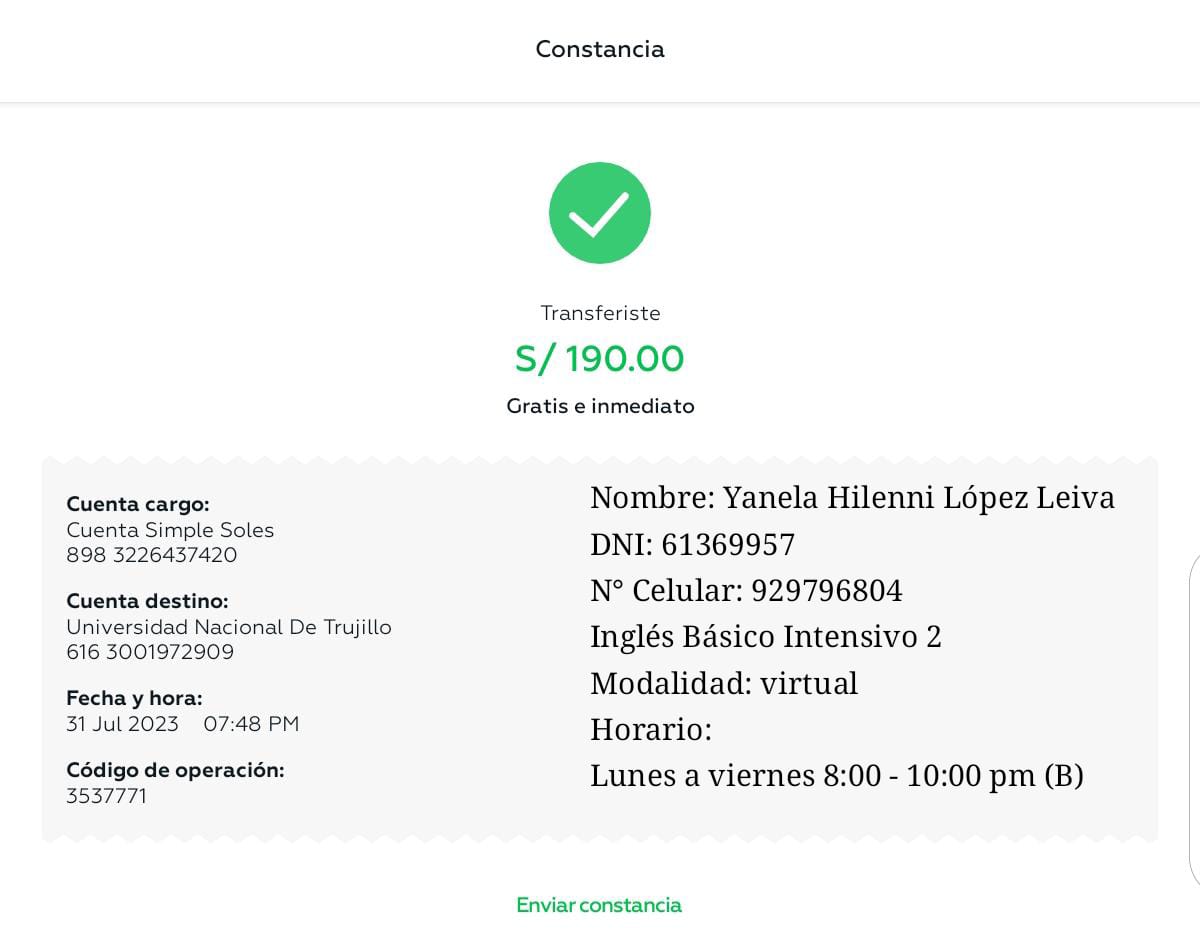
Task: Click the Inglés Básico Intensivo 2 text
Action: click(766, 637)
